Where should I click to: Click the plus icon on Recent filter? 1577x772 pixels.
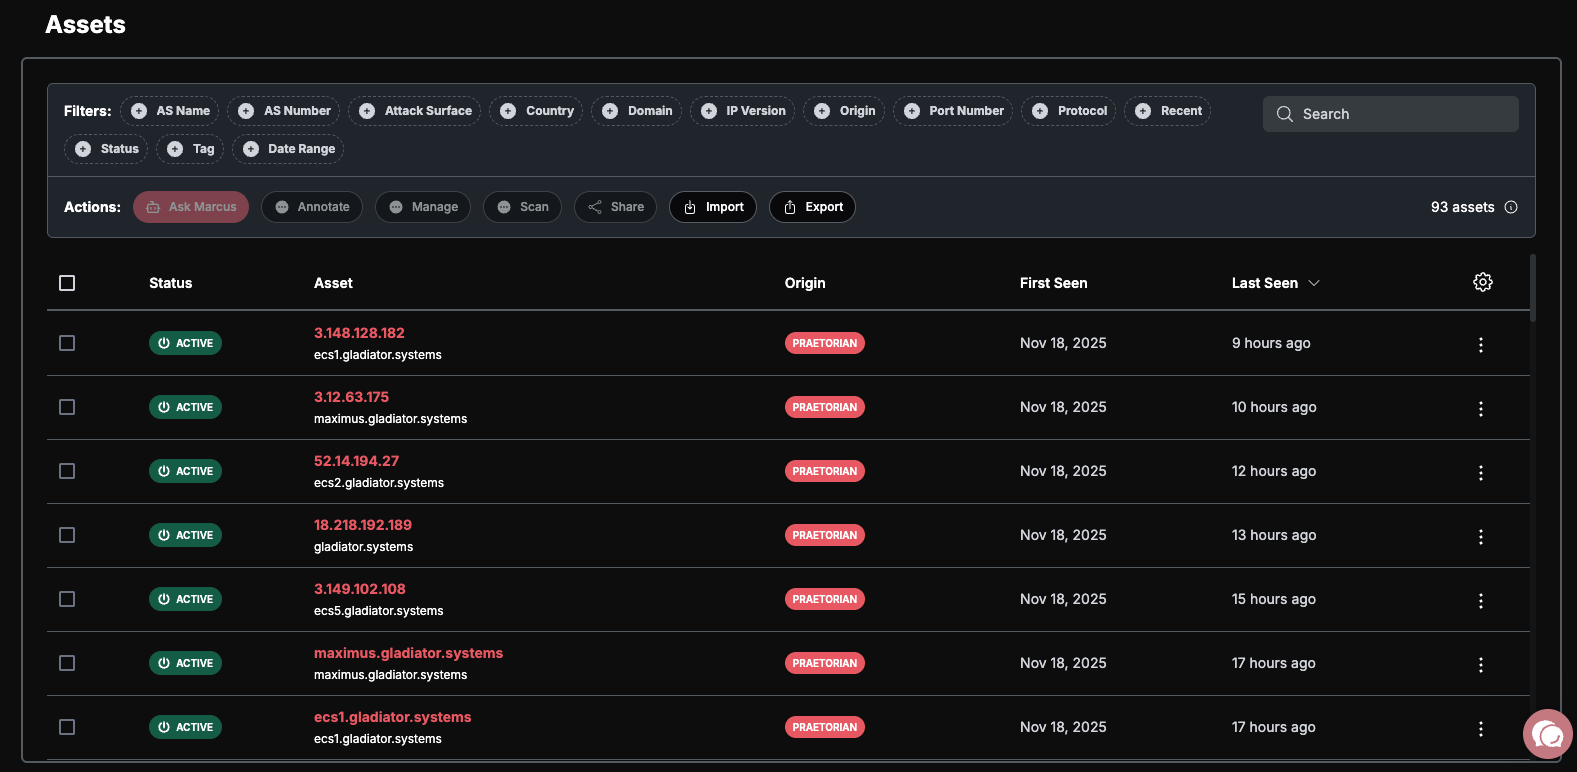point(1143,111)
